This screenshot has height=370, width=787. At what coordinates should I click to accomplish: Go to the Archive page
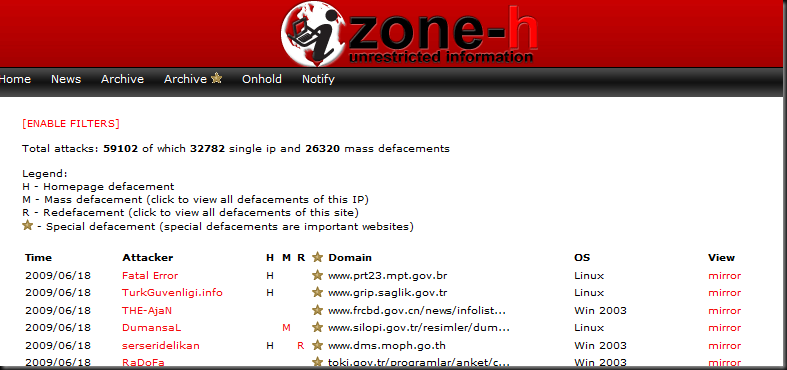pos(122,79)
